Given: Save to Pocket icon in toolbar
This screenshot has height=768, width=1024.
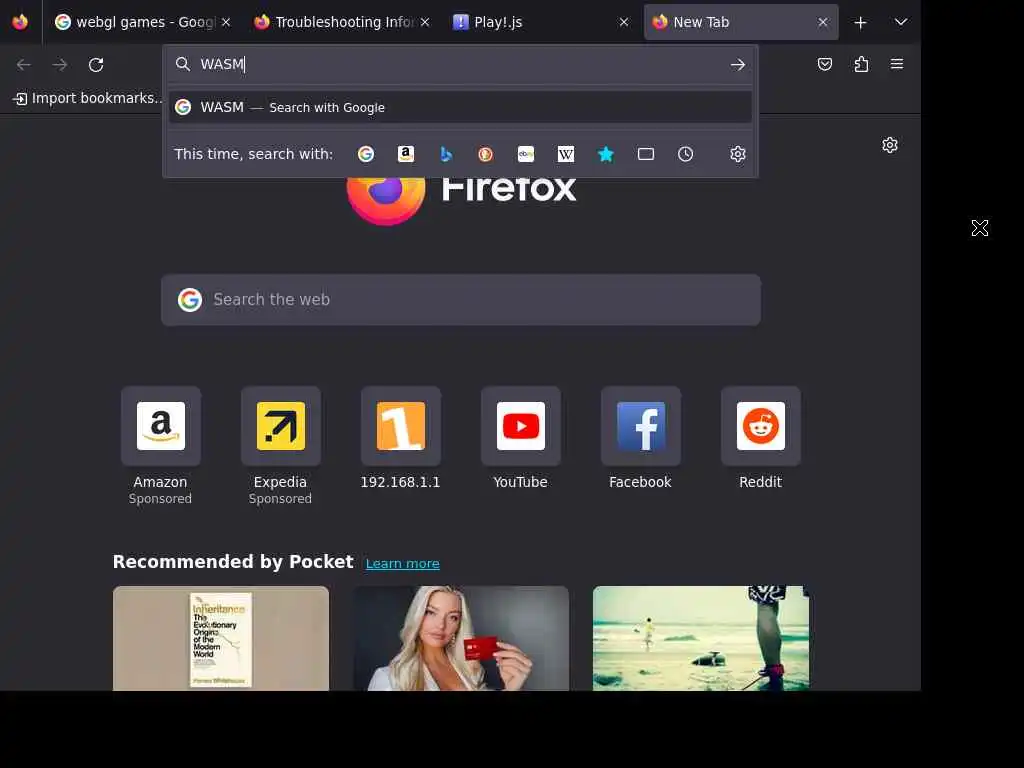Looking at the screenshot, I should pos(825,64).
